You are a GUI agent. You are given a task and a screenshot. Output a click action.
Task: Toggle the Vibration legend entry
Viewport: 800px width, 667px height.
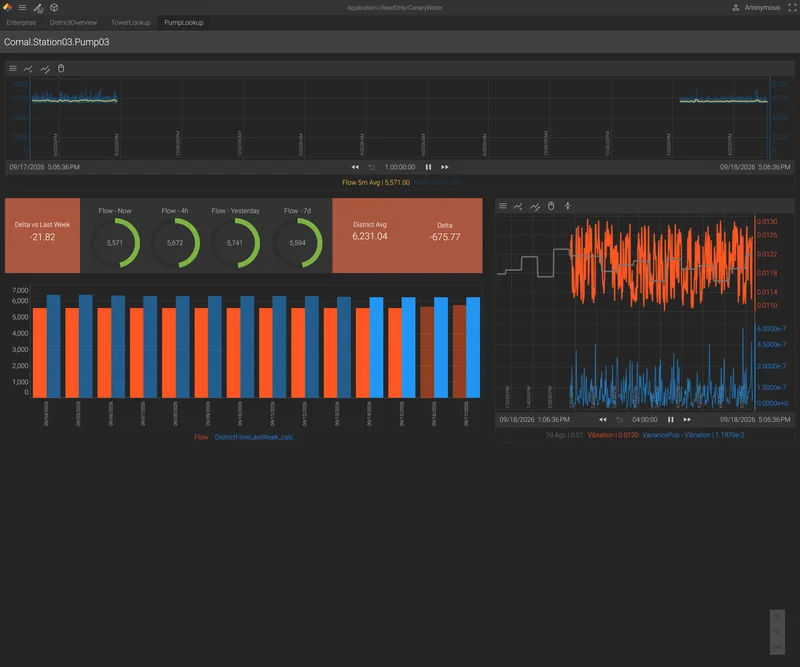[613, 435]
